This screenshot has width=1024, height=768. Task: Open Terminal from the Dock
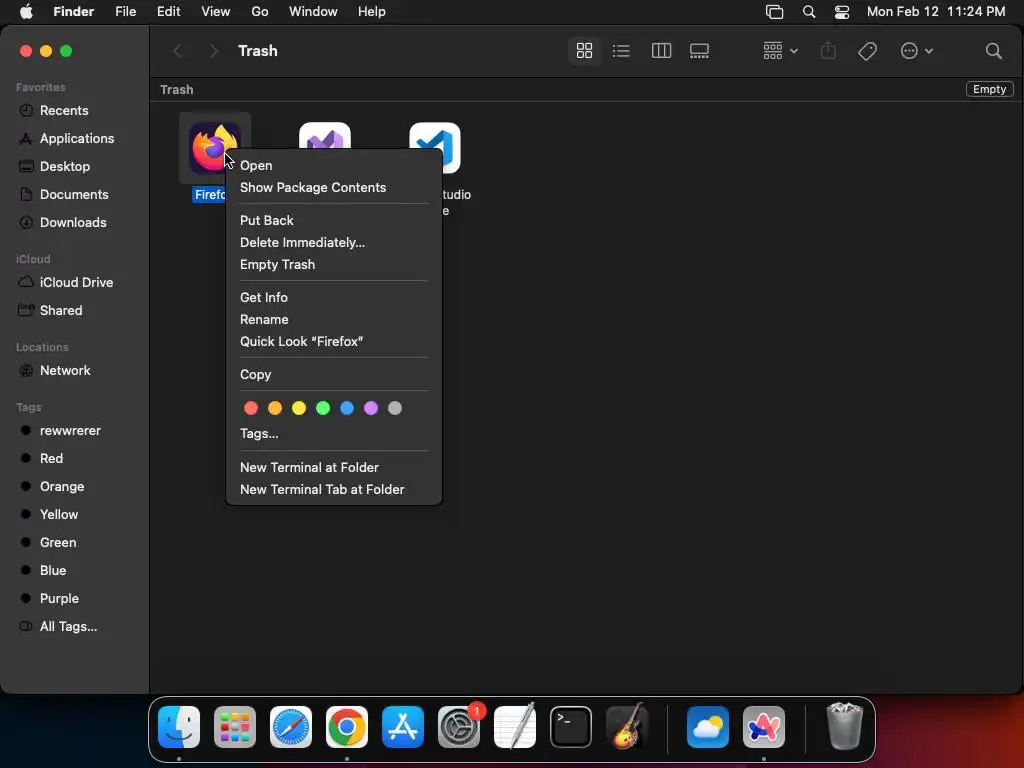pos(571,727)
